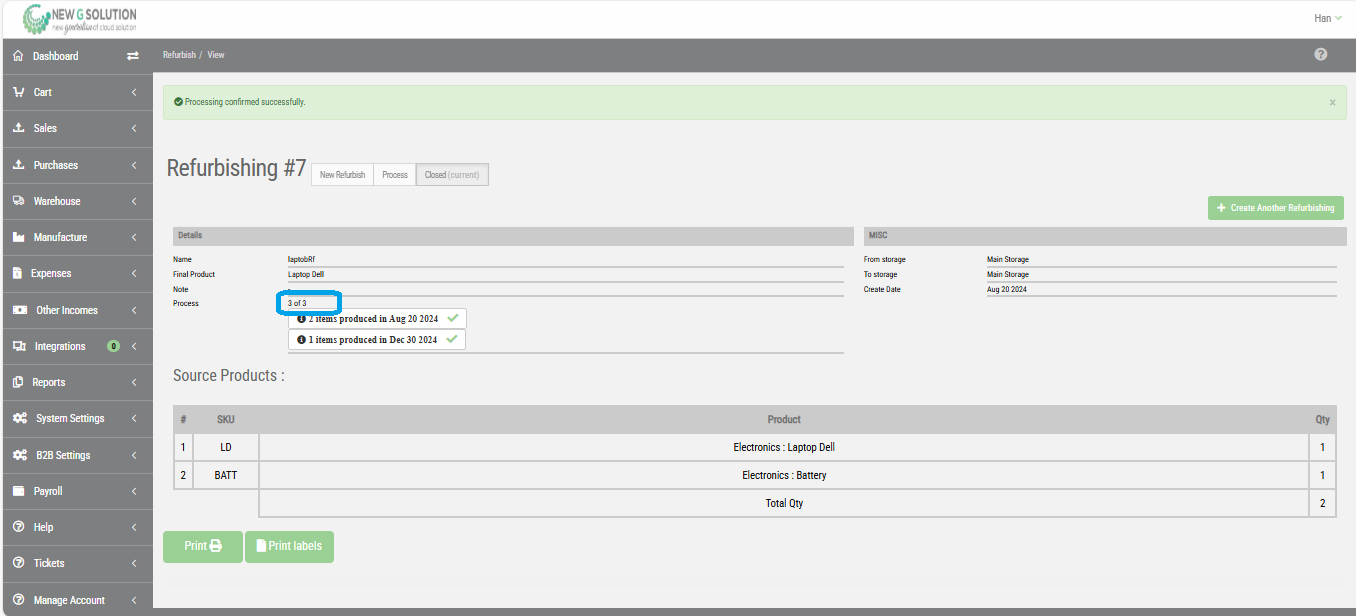Open the Dashboard menu item
This screenshot has width=1356, height=616.
[x=76, y=56]
